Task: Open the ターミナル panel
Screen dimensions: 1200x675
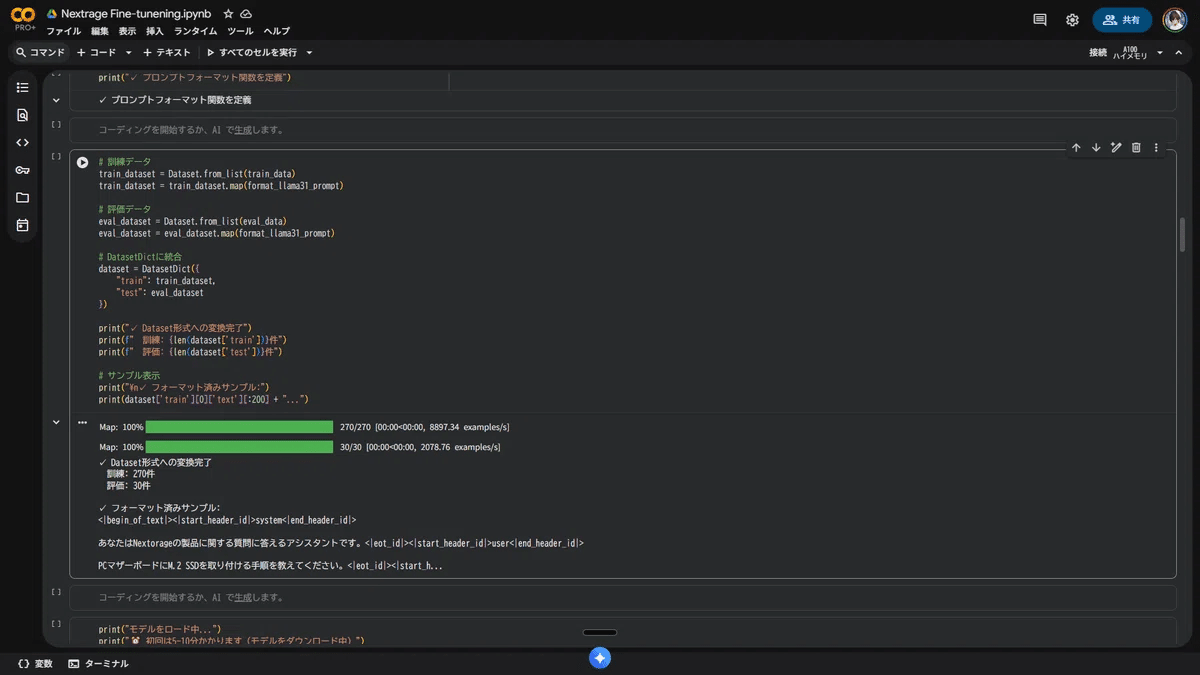Action: pyautogui.click(x=98, y=664)
